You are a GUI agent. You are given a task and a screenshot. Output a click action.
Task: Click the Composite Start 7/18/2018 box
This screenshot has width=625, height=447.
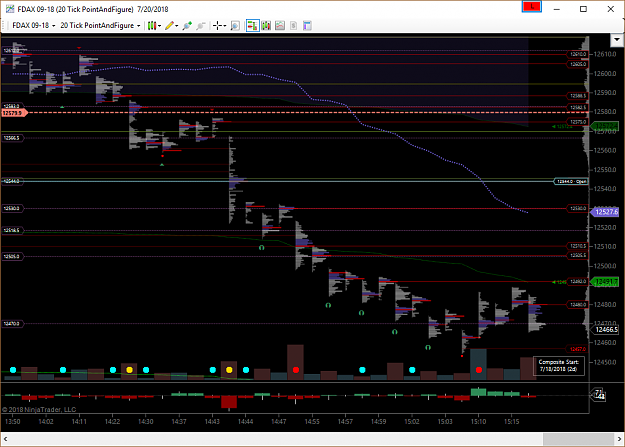click(x=558, y=366)
